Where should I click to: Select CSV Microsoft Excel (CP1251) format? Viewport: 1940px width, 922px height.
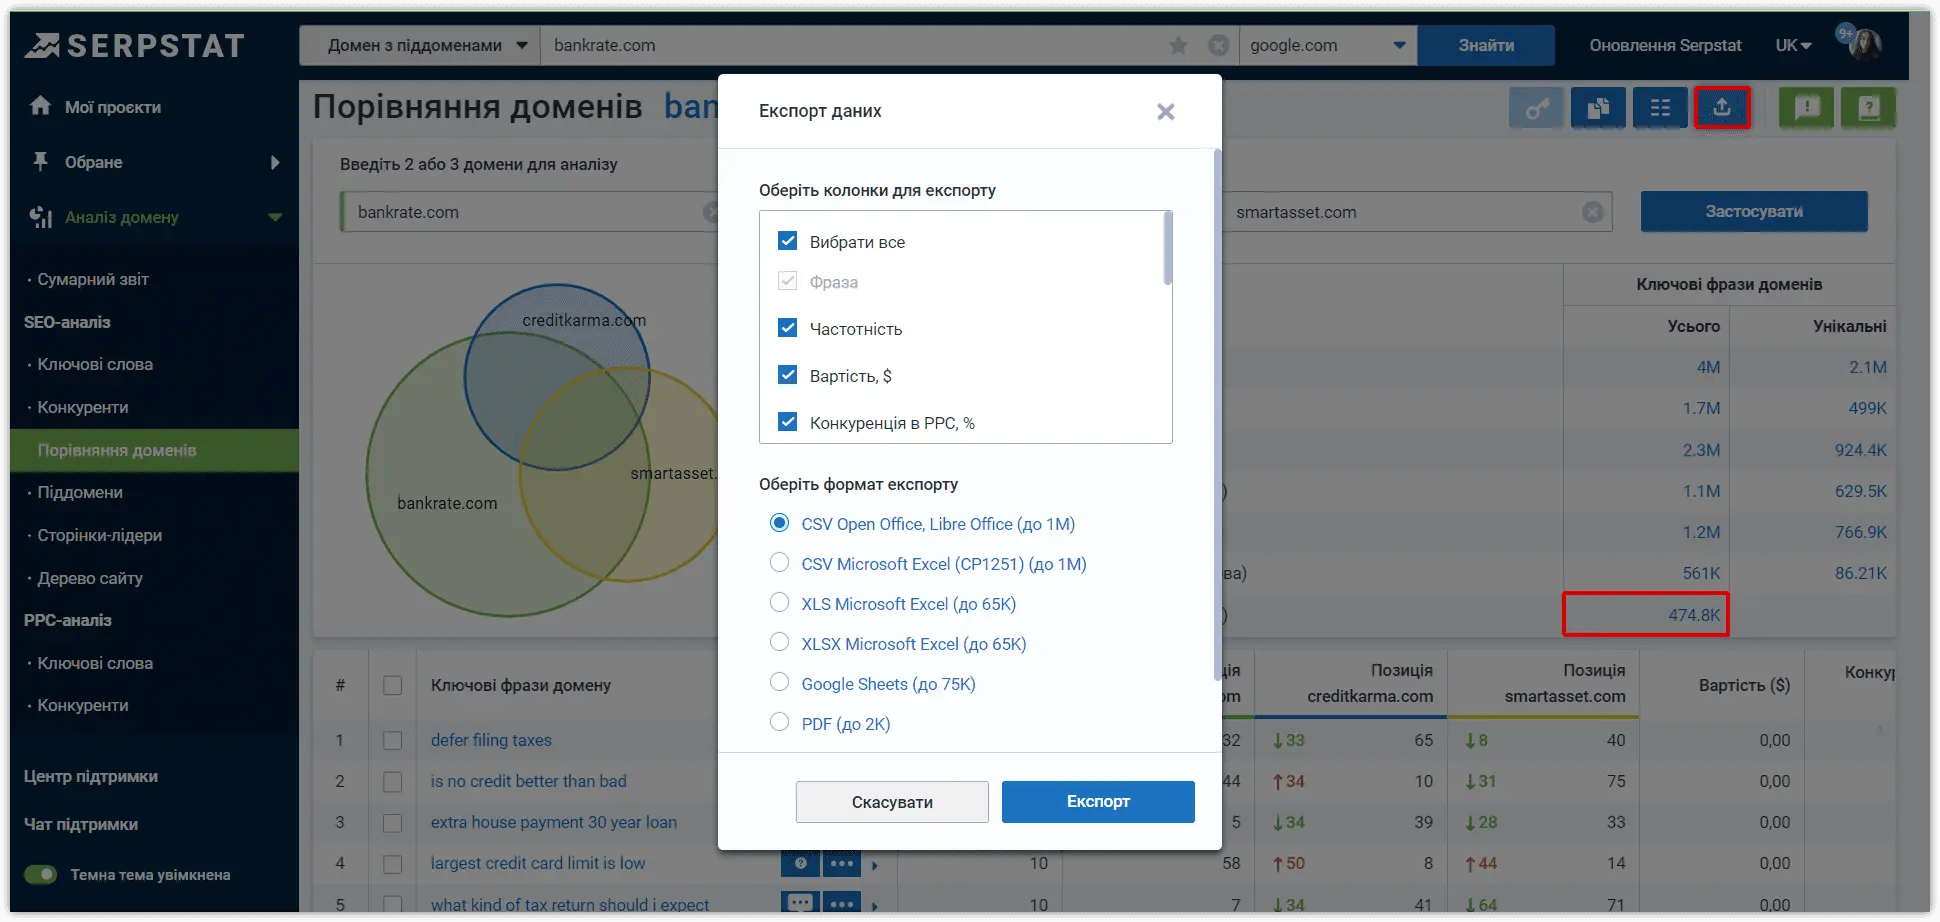coord(780,563)
